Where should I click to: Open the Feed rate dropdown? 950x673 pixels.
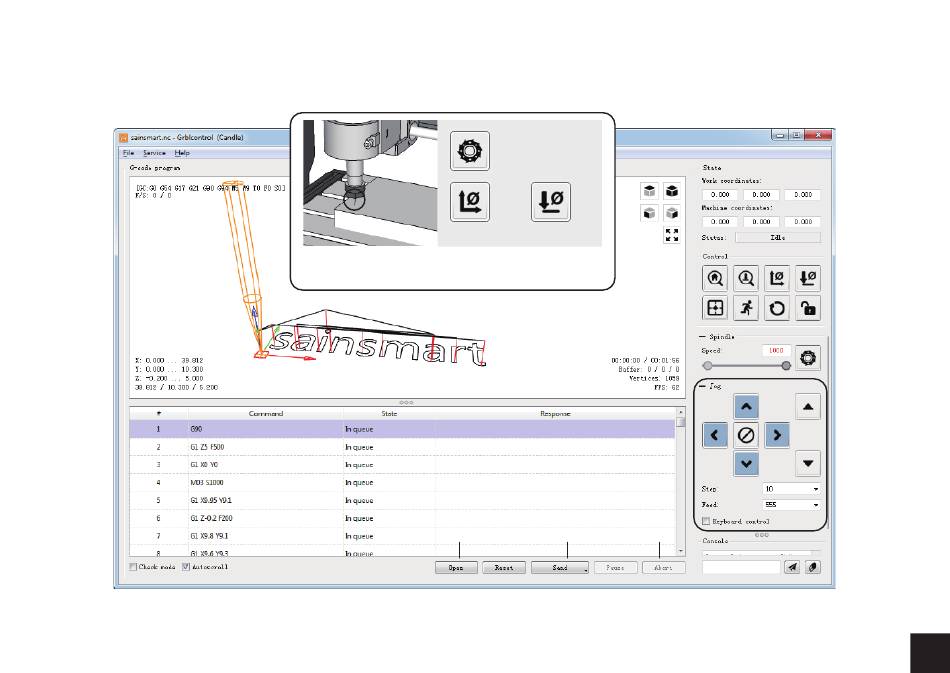[791, 505]
